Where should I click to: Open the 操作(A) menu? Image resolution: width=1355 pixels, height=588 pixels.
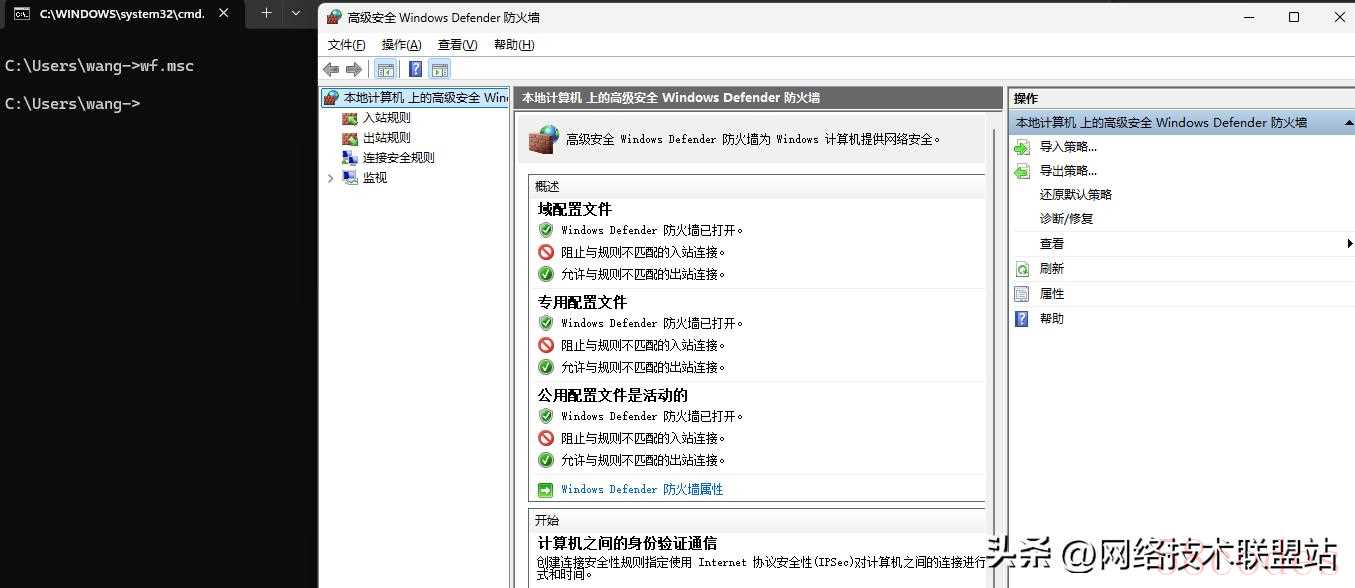(x=401, y=45)
